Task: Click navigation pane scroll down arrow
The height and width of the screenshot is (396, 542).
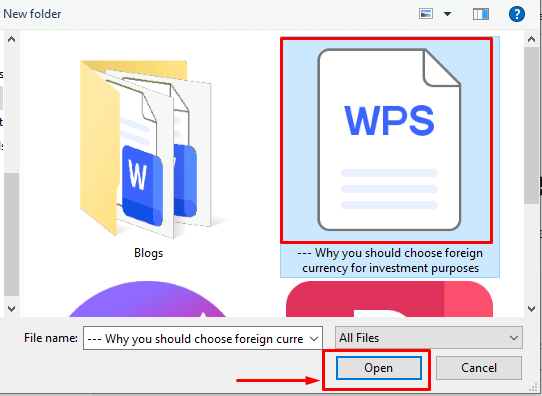Action: pos(11,309)
